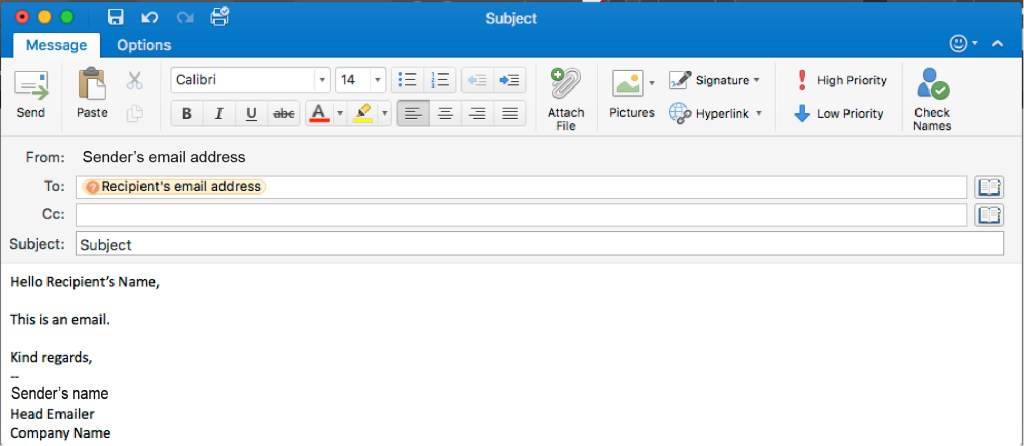Click the save floppy disk icon

pyautogui.click(x=115, y=17)
